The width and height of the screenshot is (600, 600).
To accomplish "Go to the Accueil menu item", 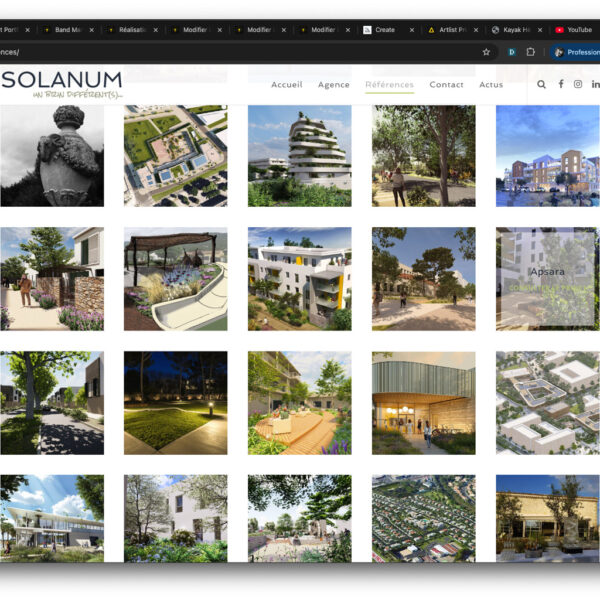I will [286, 85].
